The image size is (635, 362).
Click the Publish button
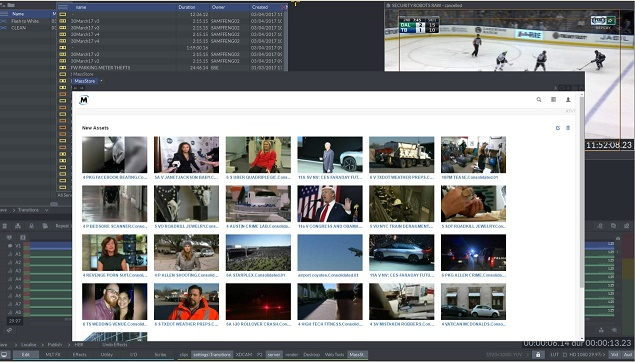[x=55, y=345]
